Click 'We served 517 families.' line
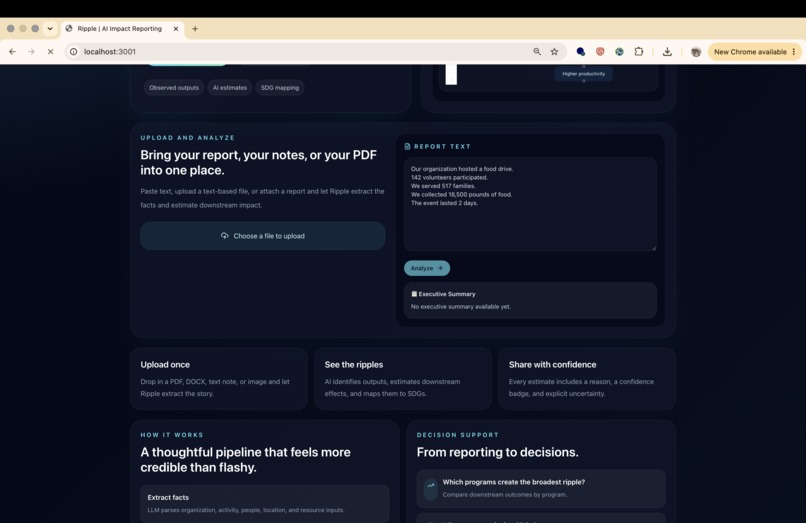Screen dimensions: 806x523 (443, 186)
